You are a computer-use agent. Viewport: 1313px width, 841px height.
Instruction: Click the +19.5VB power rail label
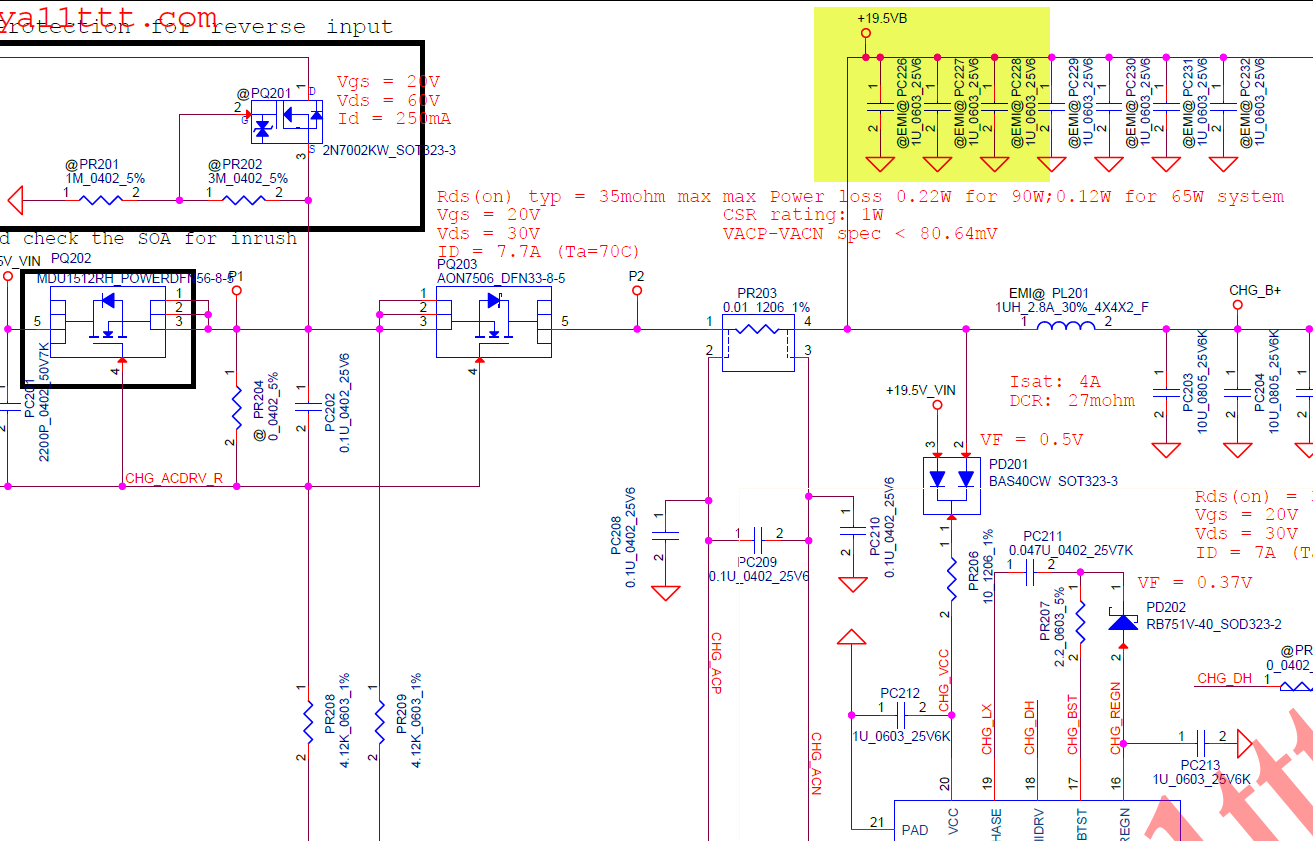[882, 19]
